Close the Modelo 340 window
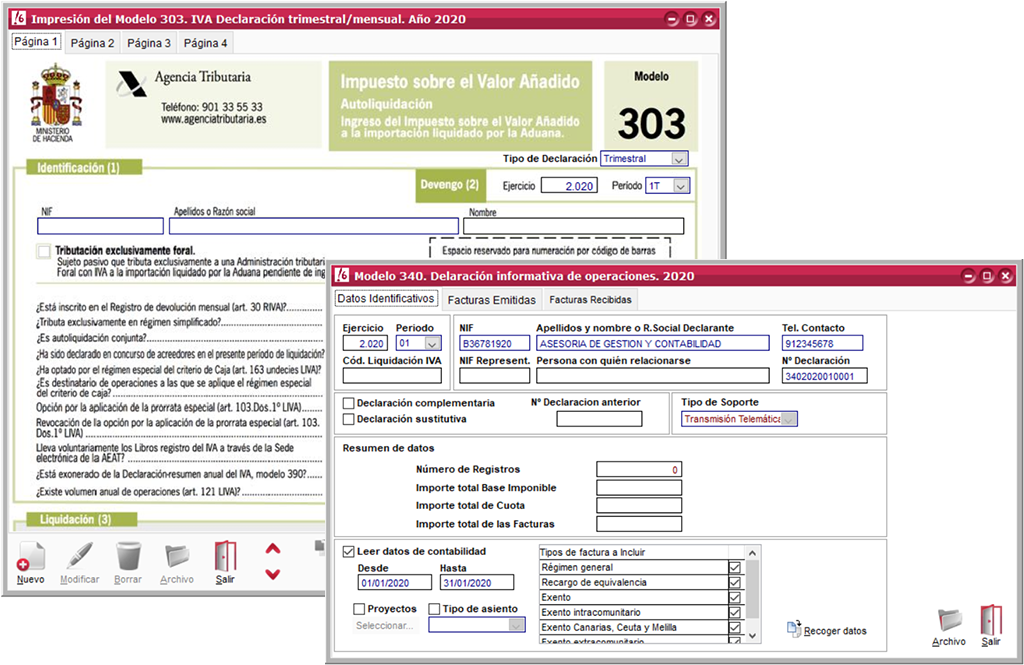Screen dimensions: 1024x665 [x=1006, y=276]
